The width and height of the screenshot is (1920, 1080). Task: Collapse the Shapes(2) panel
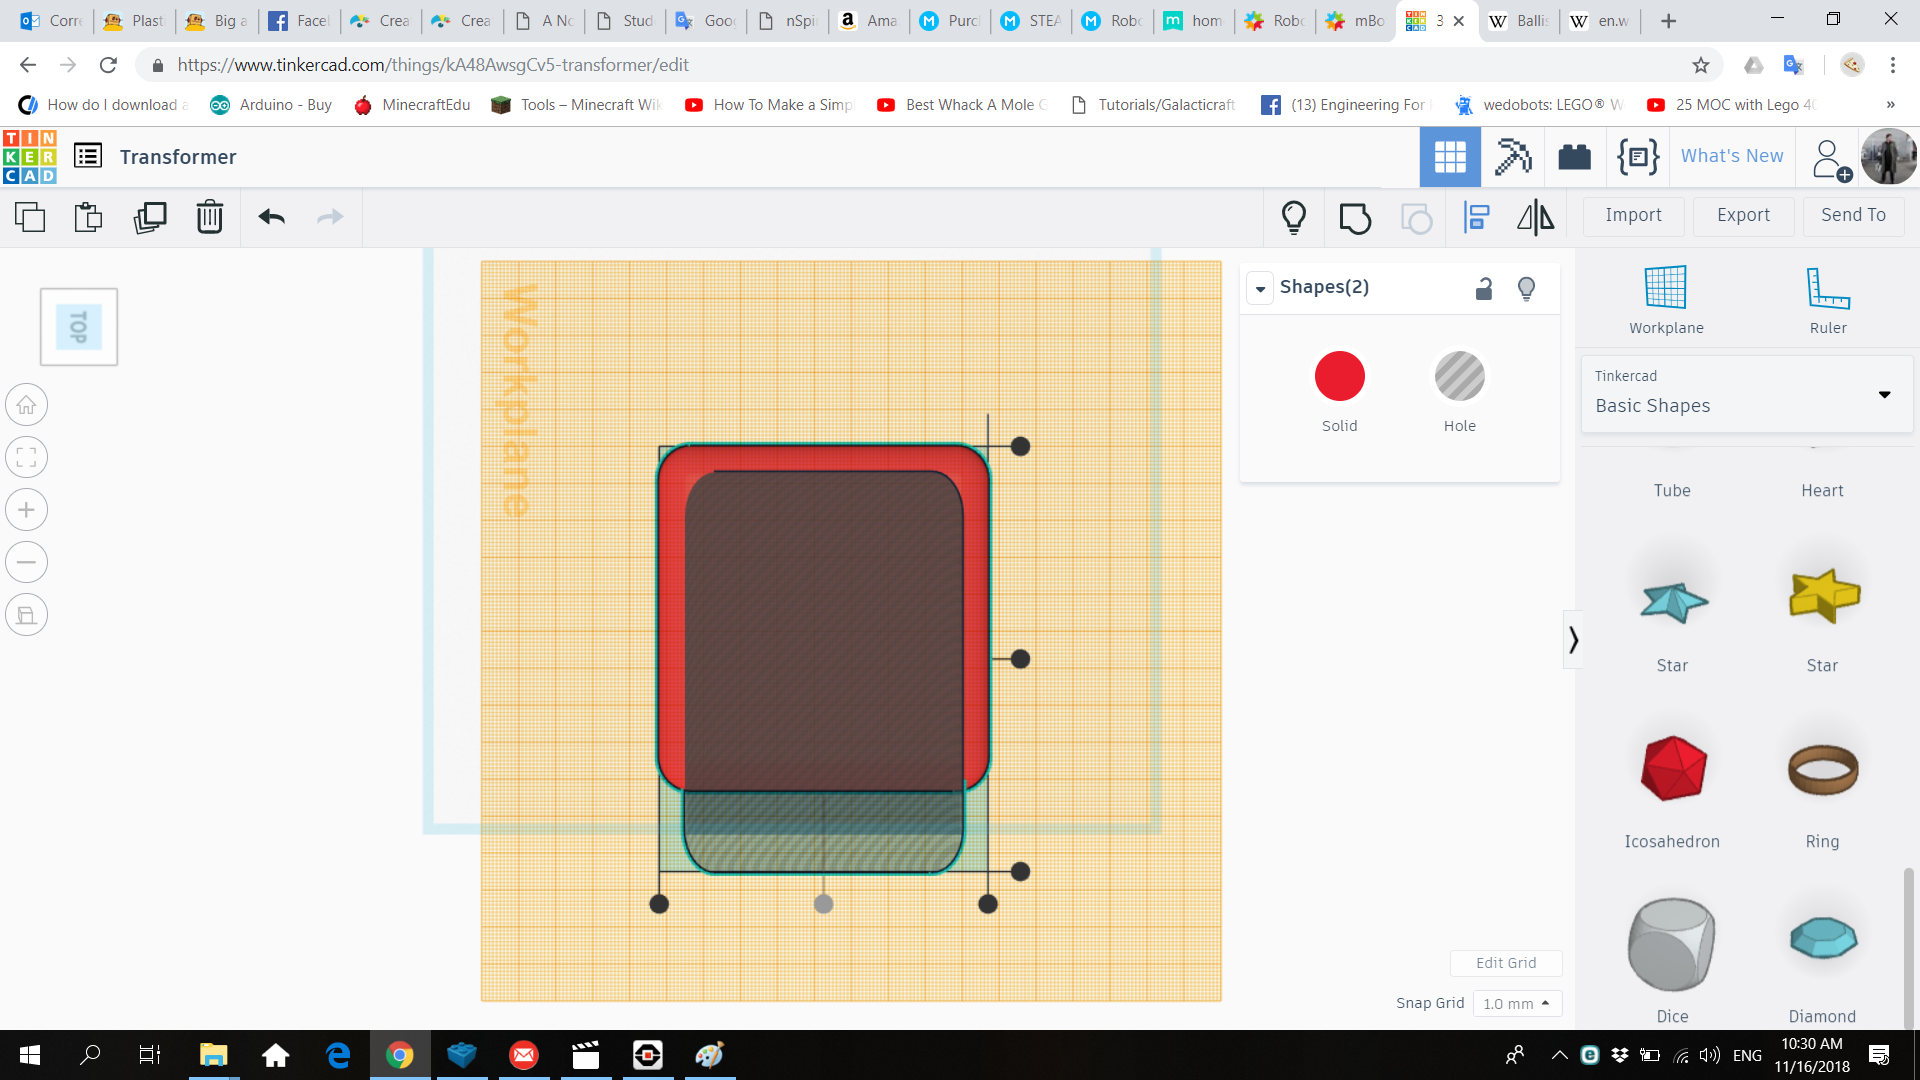click(1260, 288)
